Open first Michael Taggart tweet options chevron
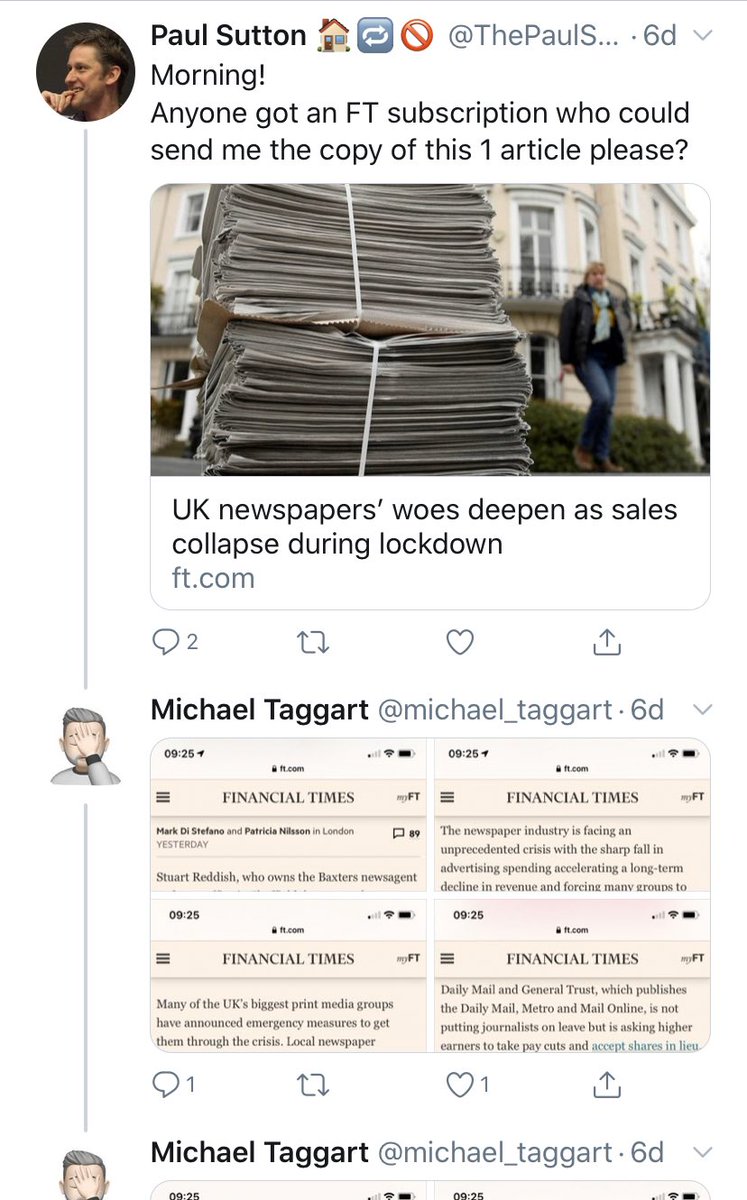747x1200 pixels. (x=703, y=710)
